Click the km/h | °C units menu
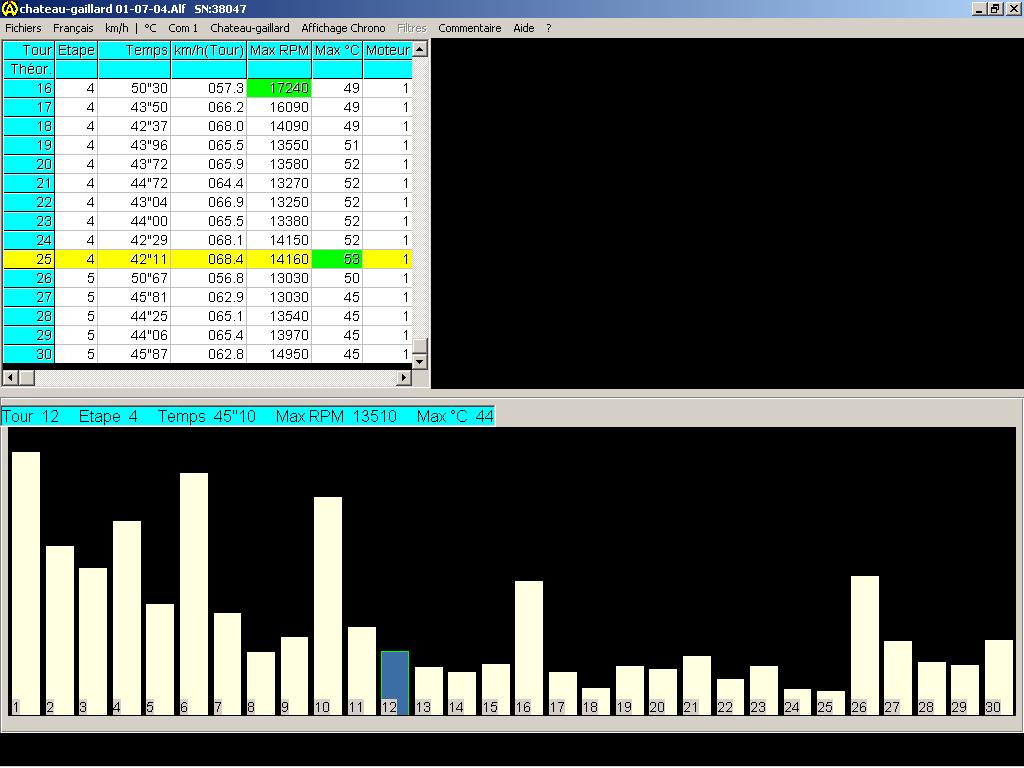The width and height of the screenshot is (1024, 768). coord(130,28)
